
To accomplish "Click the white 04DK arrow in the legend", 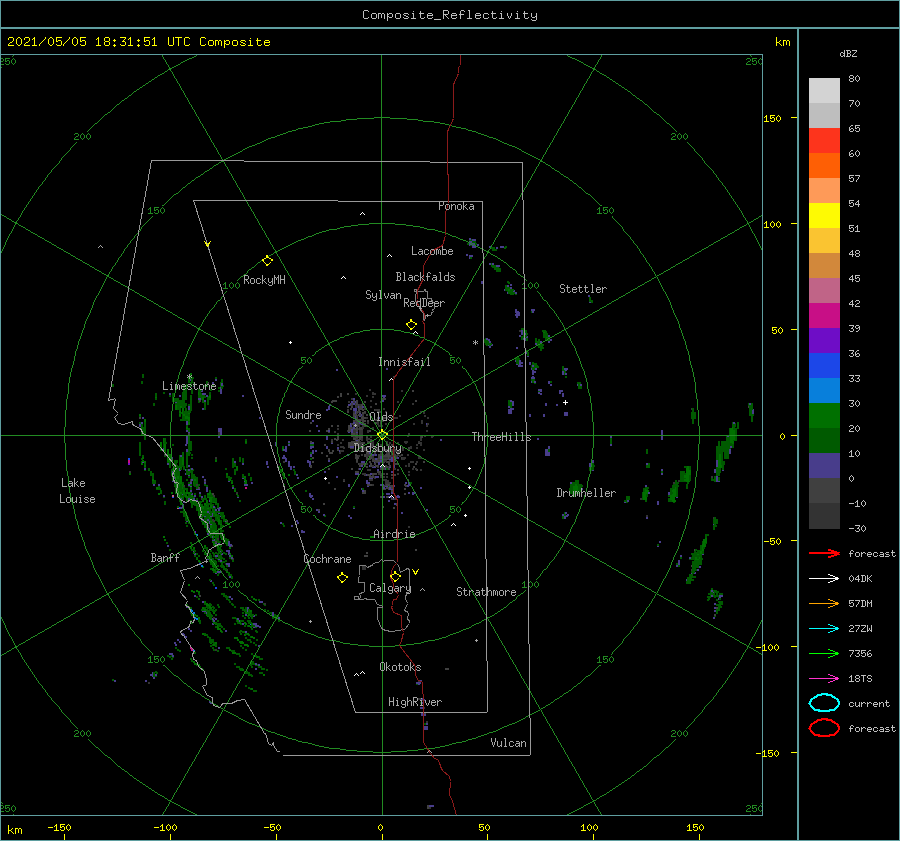I will (824, 579).
